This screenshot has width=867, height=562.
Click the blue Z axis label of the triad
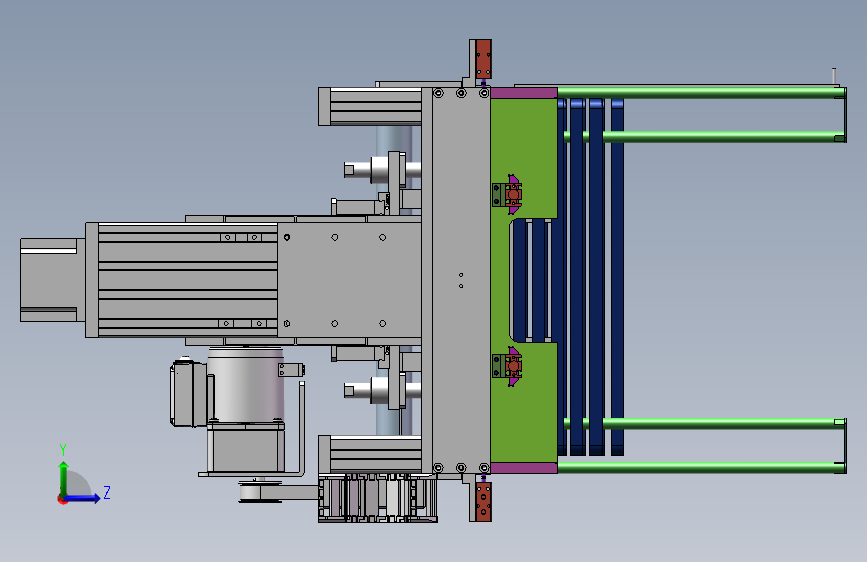point(107,492)
